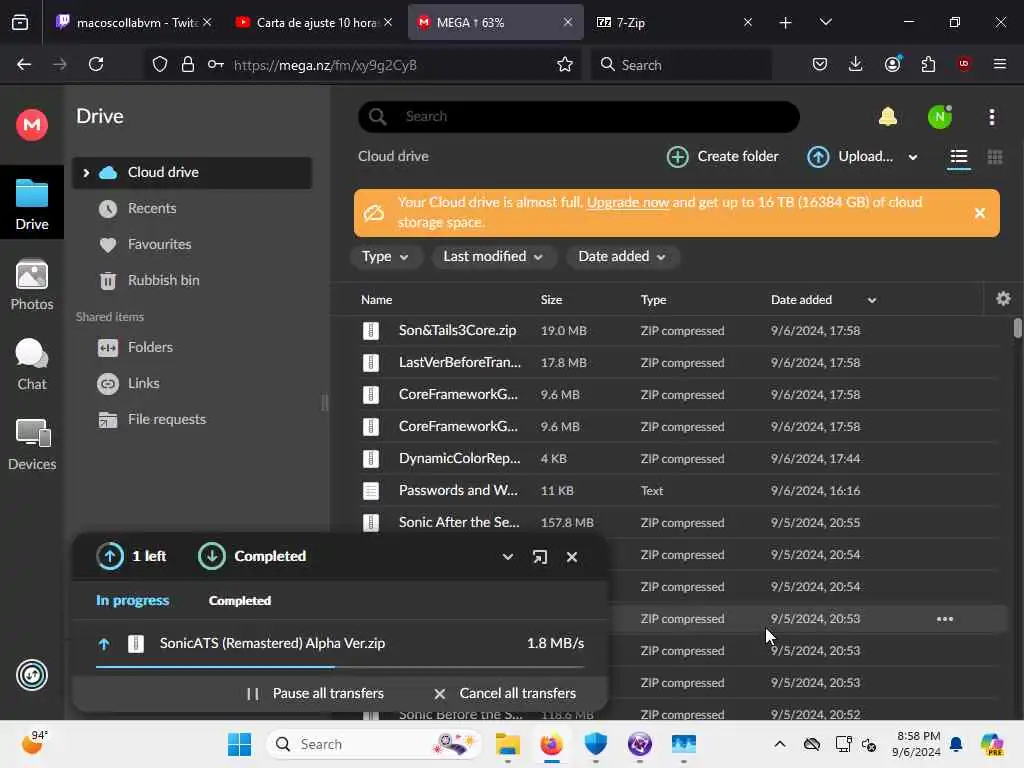Open the green account avatar menu
Image resolution: width=1024 pixels, height=768 pixels.
point(940,117)
